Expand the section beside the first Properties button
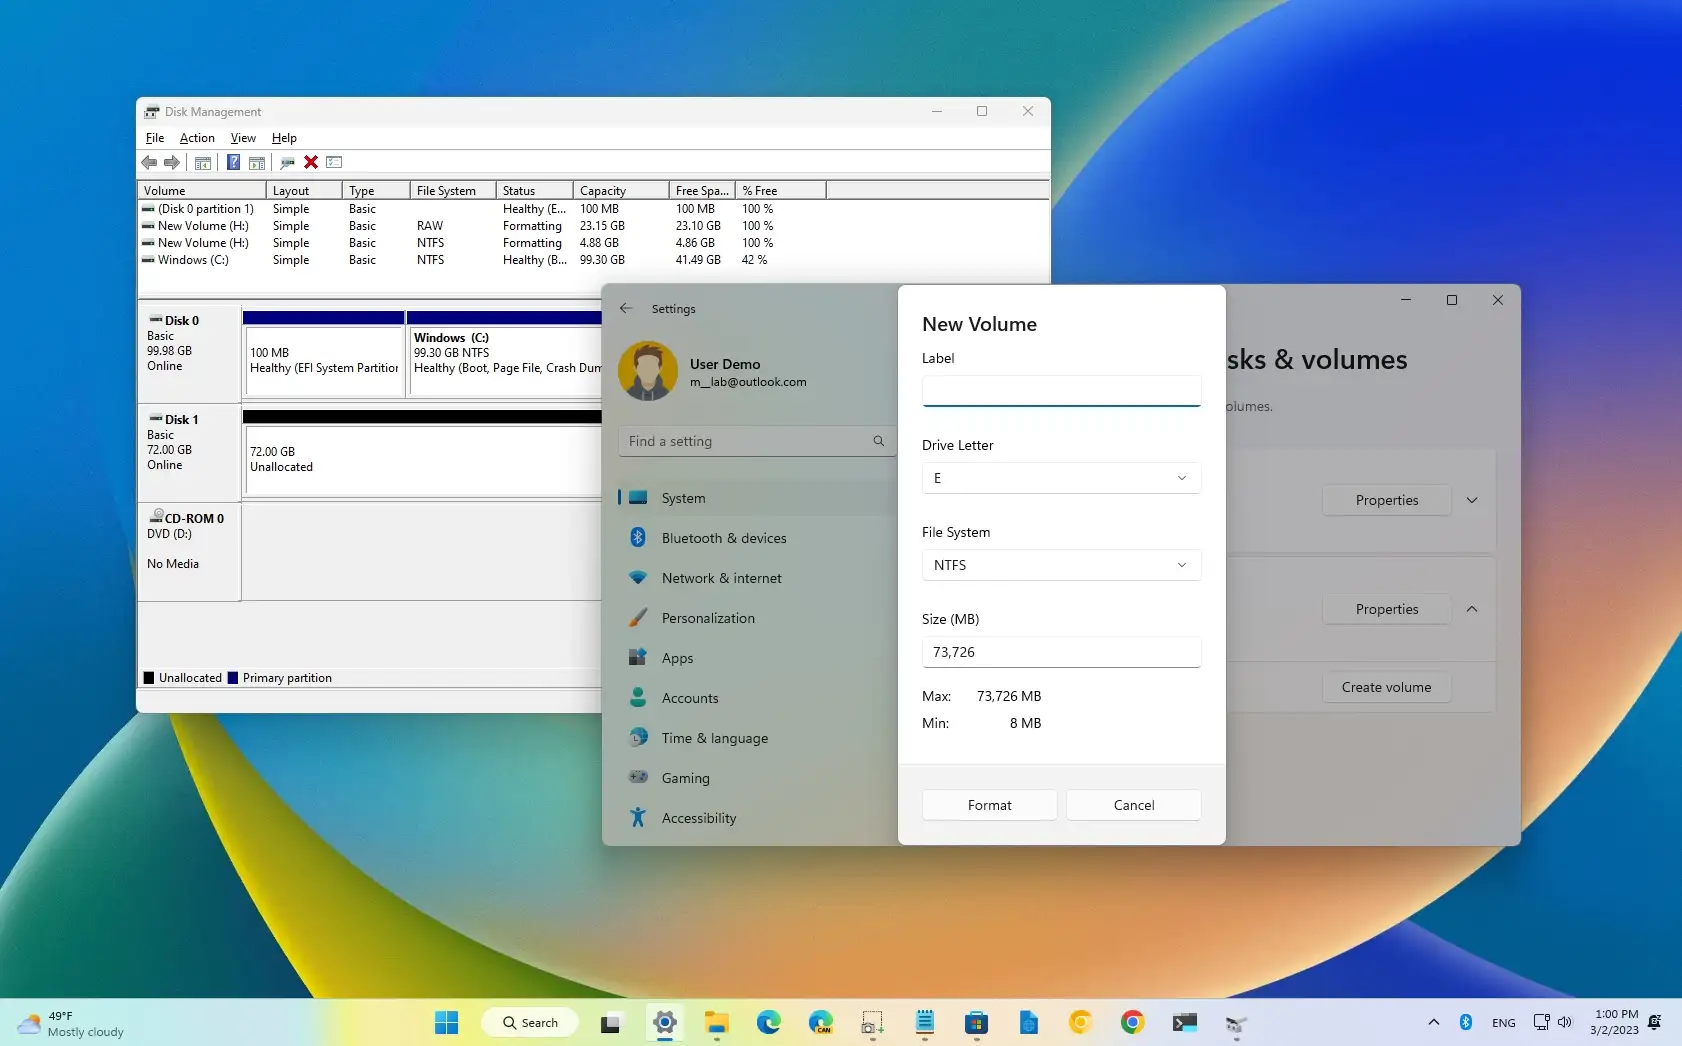The width and height of the screenshot is (1682, 1046). 1472,500
